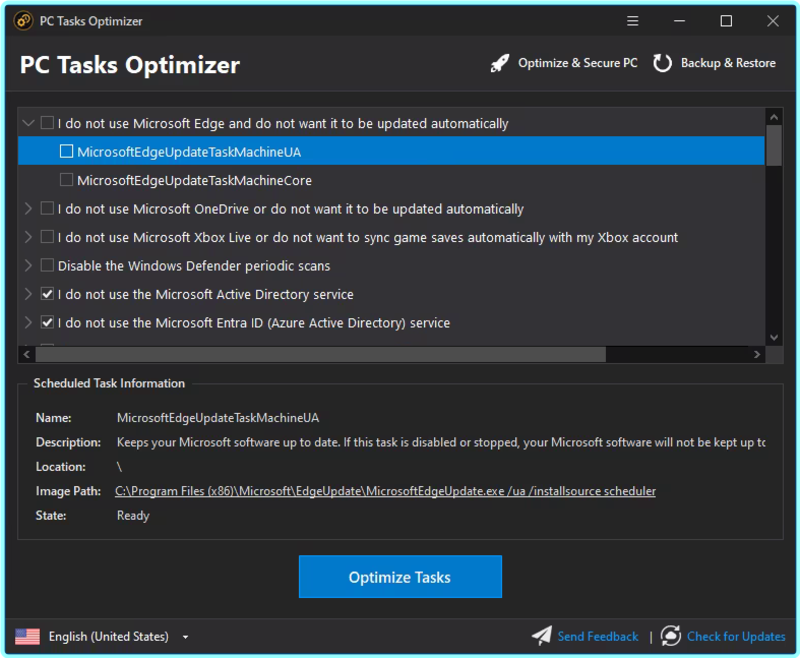Expand the Microsoft Entra ID group
Image resolution: width=800 pixels, height=658 pixels.
29,322
